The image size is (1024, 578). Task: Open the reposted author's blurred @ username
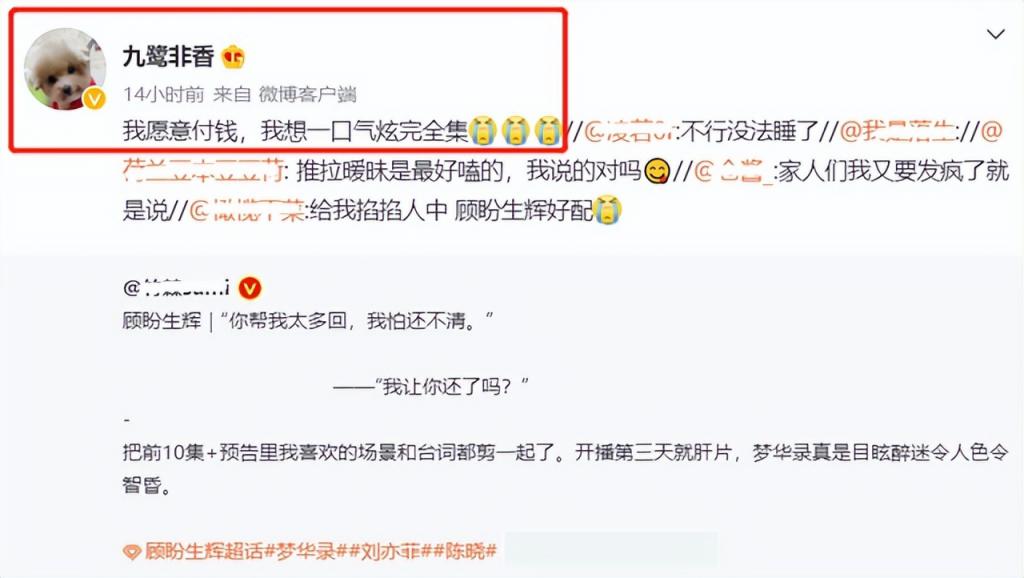[x=176, y=287]
